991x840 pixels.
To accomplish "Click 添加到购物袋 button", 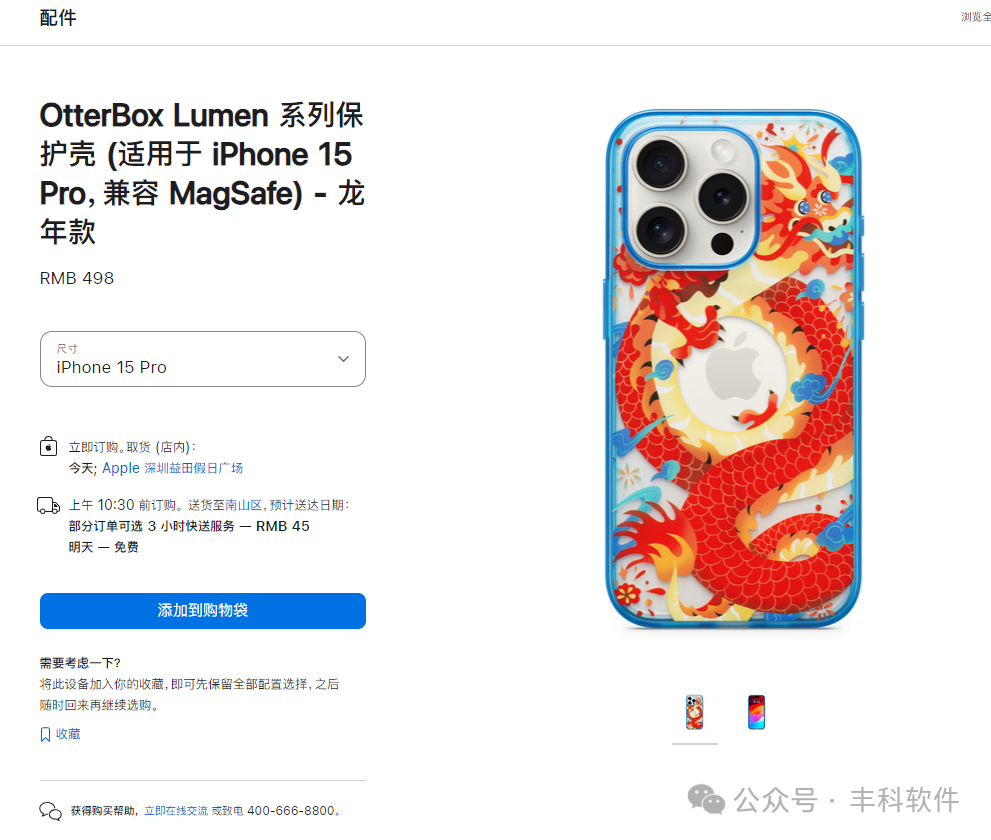I will [203, 611].
